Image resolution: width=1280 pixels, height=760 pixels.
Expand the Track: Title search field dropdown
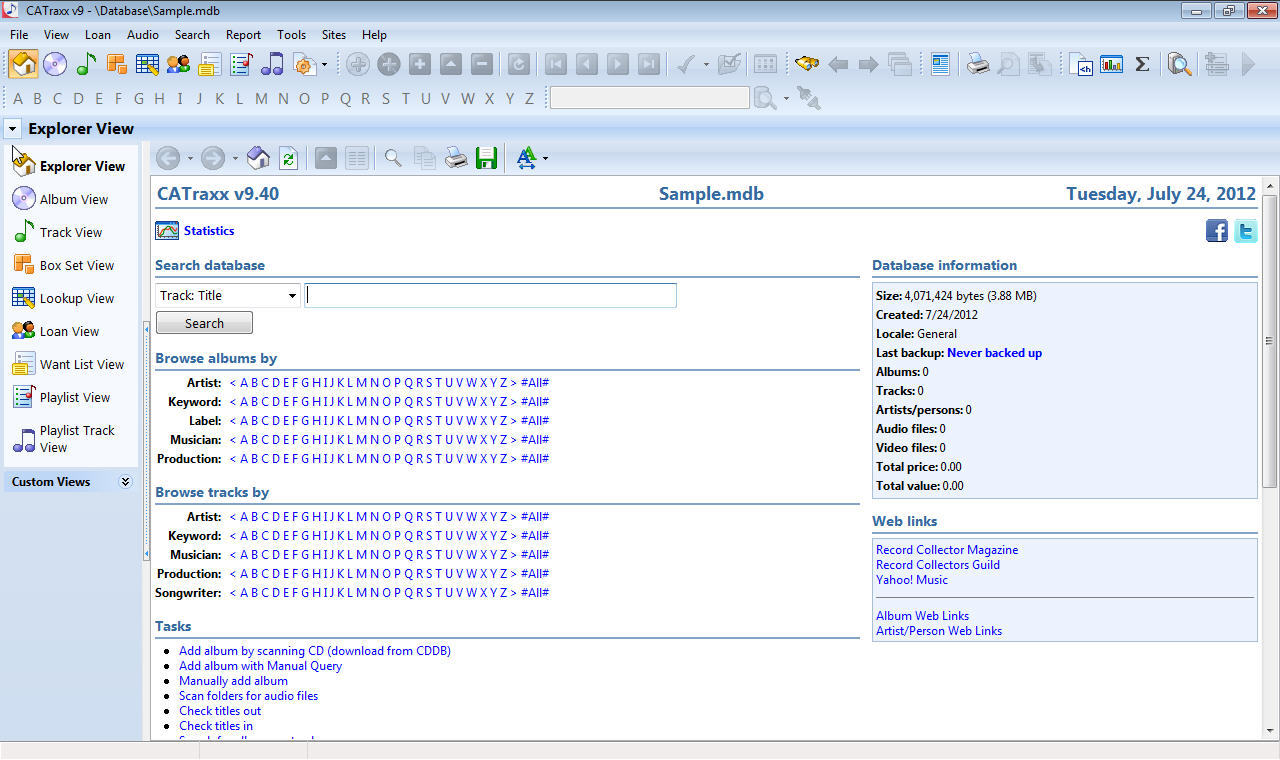point(292,295)
